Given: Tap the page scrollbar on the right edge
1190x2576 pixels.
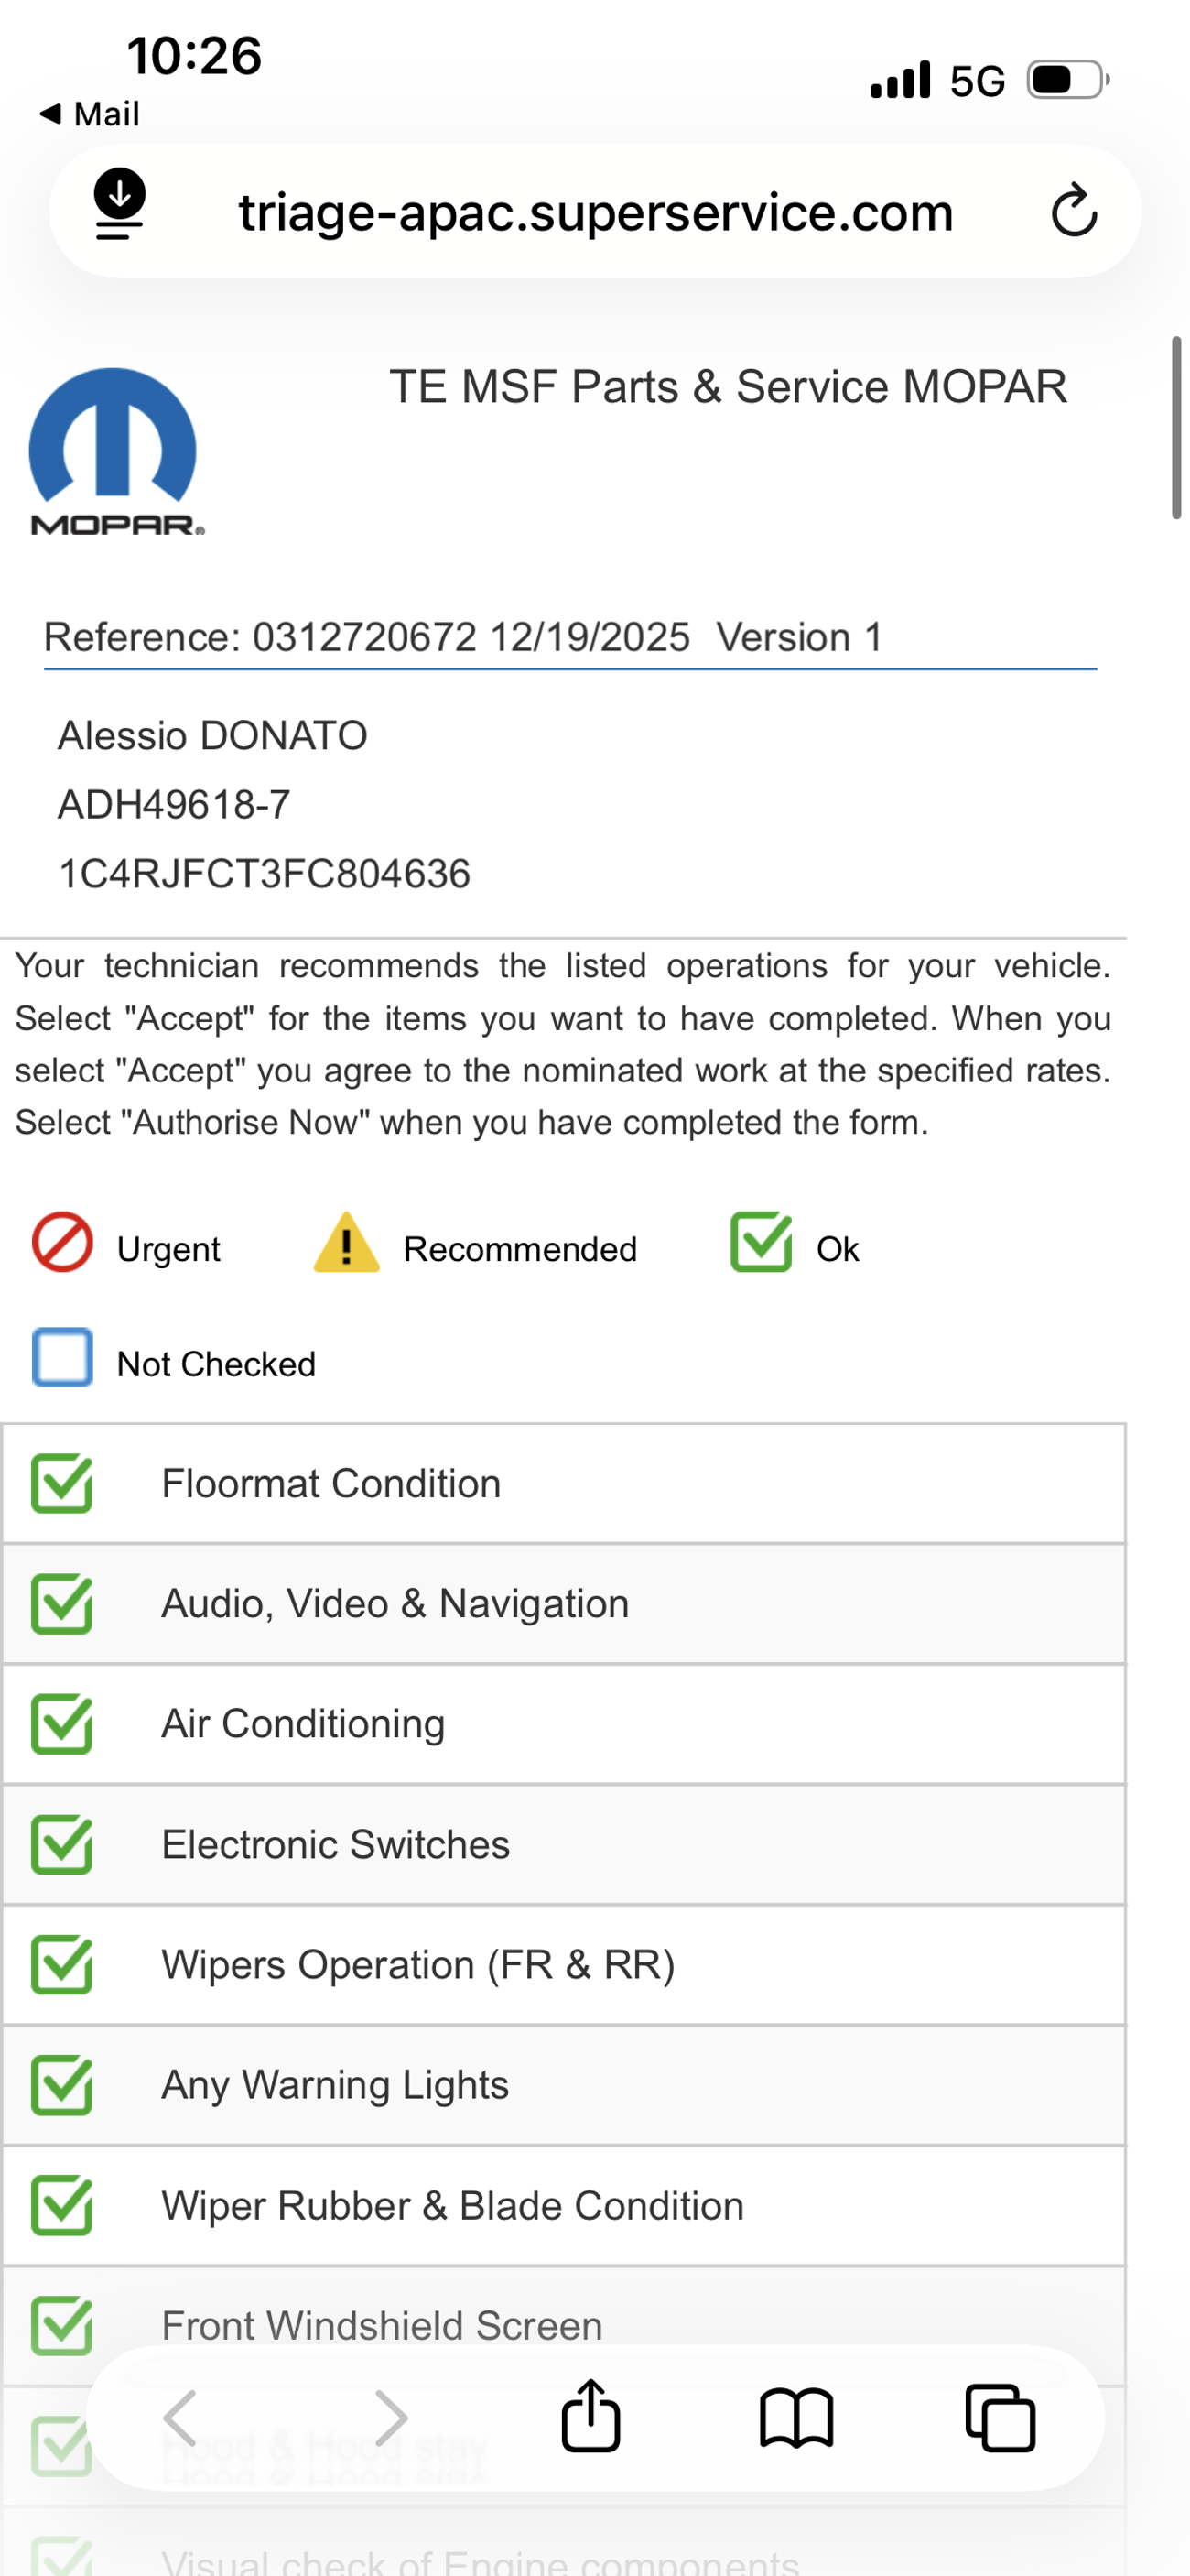Looking at the screenshot, I should tap(1177, 428).
